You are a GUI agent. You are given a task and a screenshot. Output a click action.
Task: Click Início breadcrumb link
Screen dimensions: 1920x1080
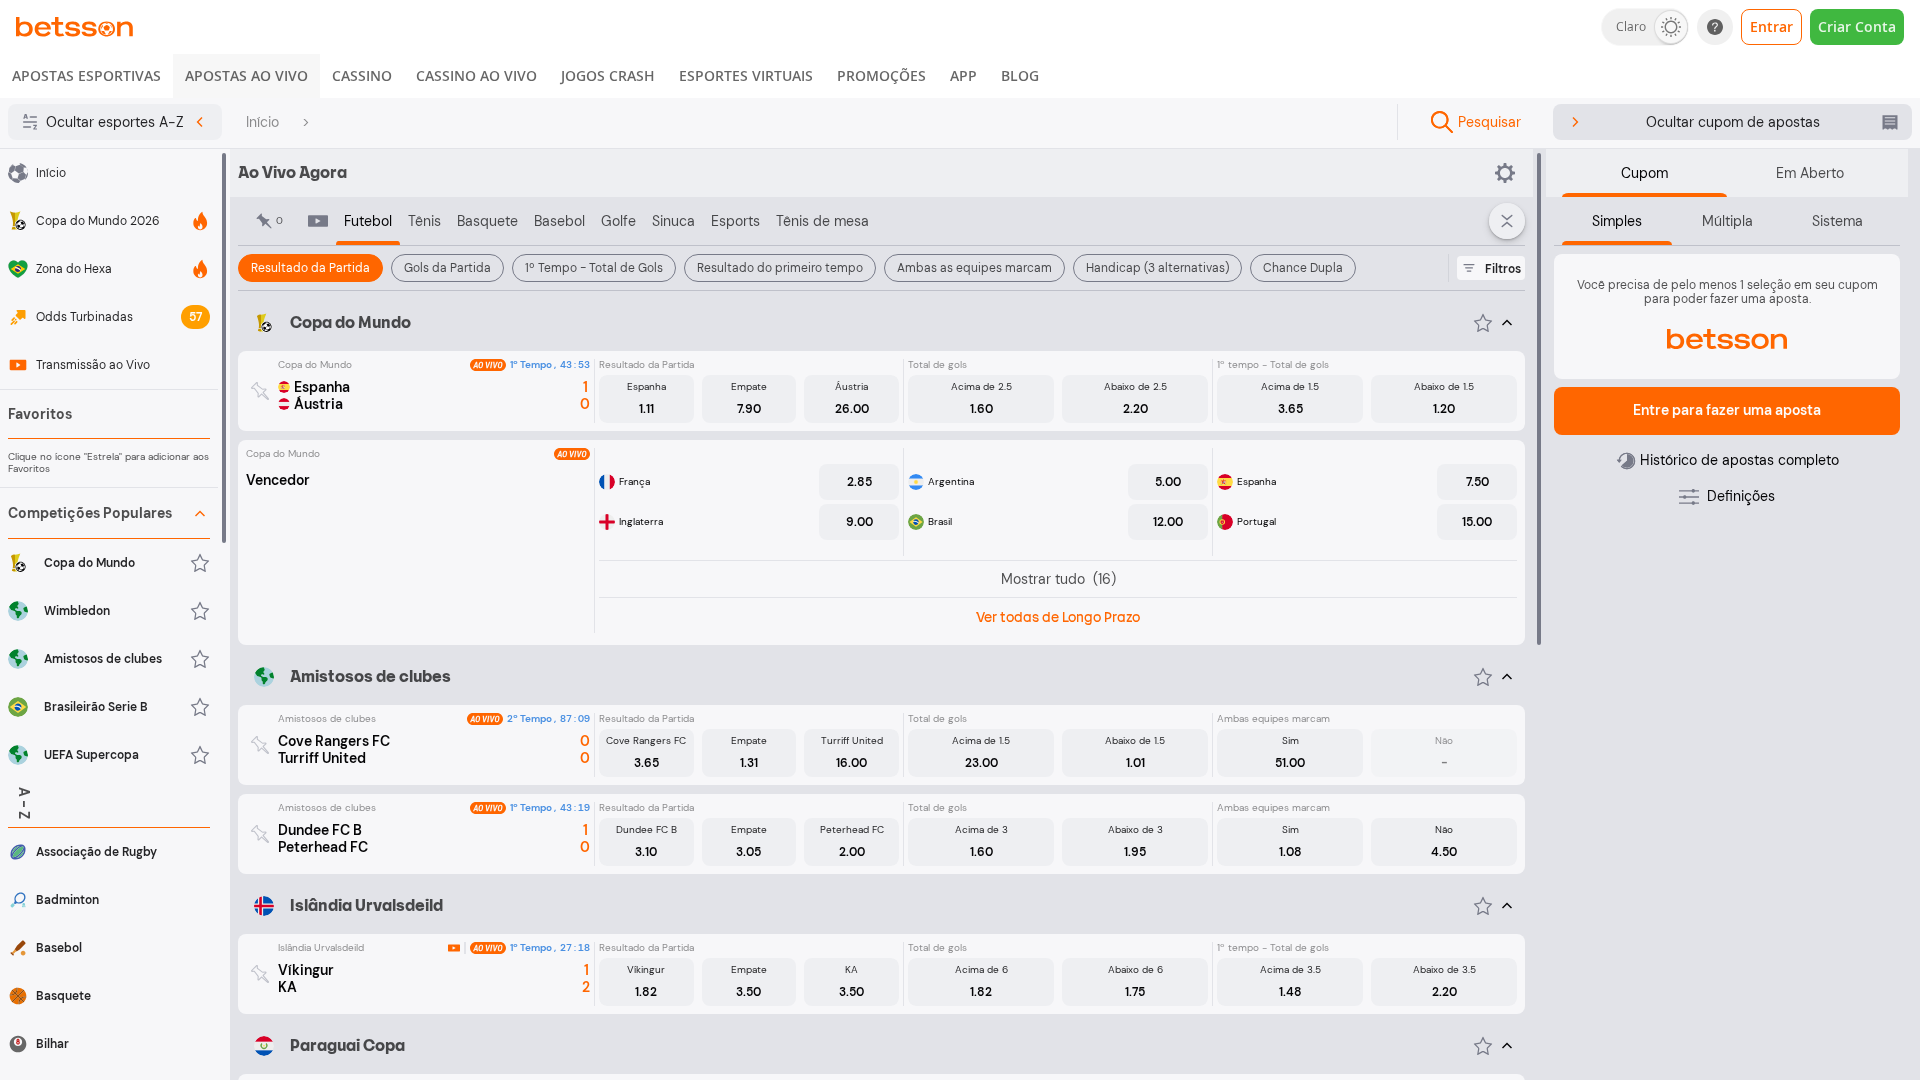coord(262,122)
